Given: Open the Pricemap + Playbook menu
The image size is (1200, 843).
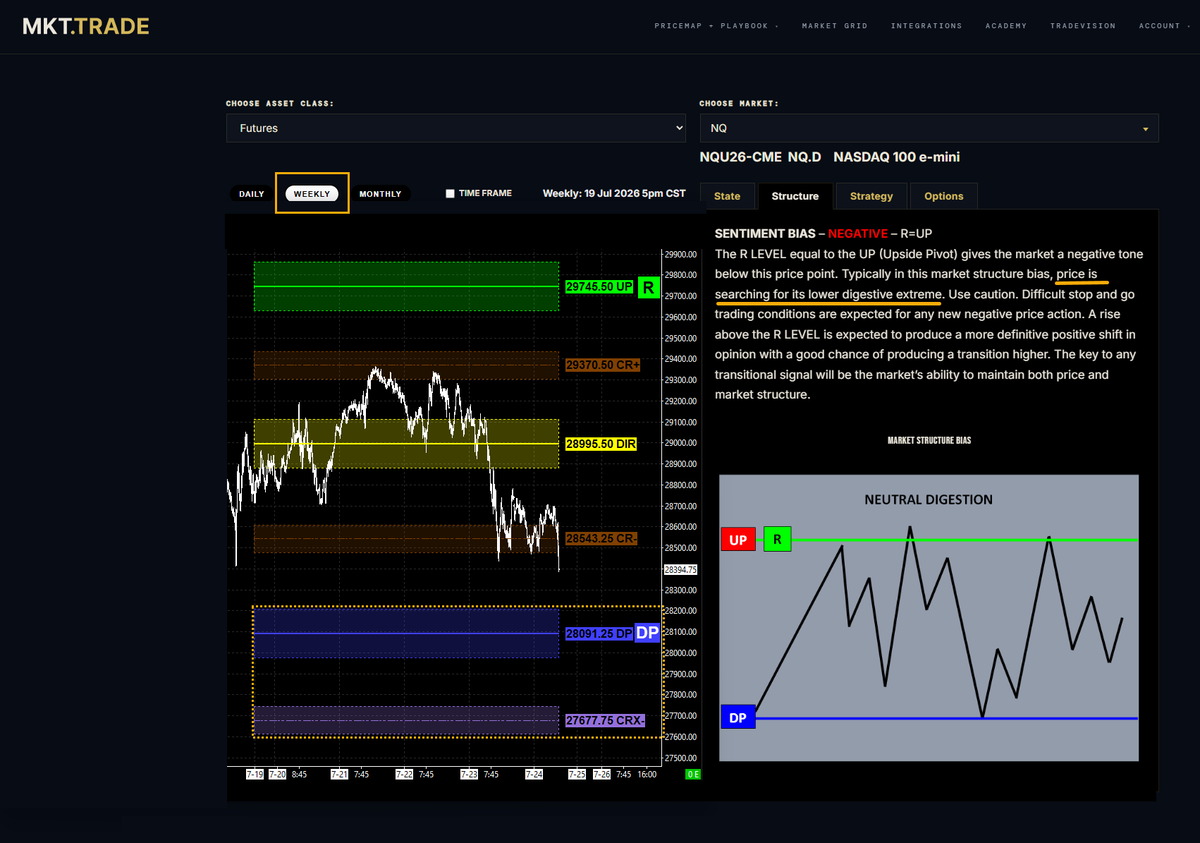Looking at the screenshot, I should pos(716,26).
